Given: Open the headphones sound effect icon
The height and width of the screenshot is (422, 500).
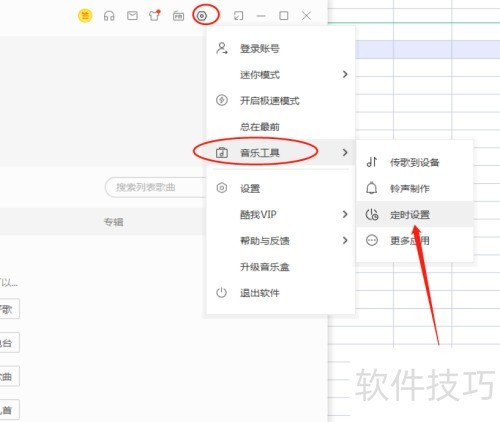Looking at the screenshot, I should coord(109,16).
